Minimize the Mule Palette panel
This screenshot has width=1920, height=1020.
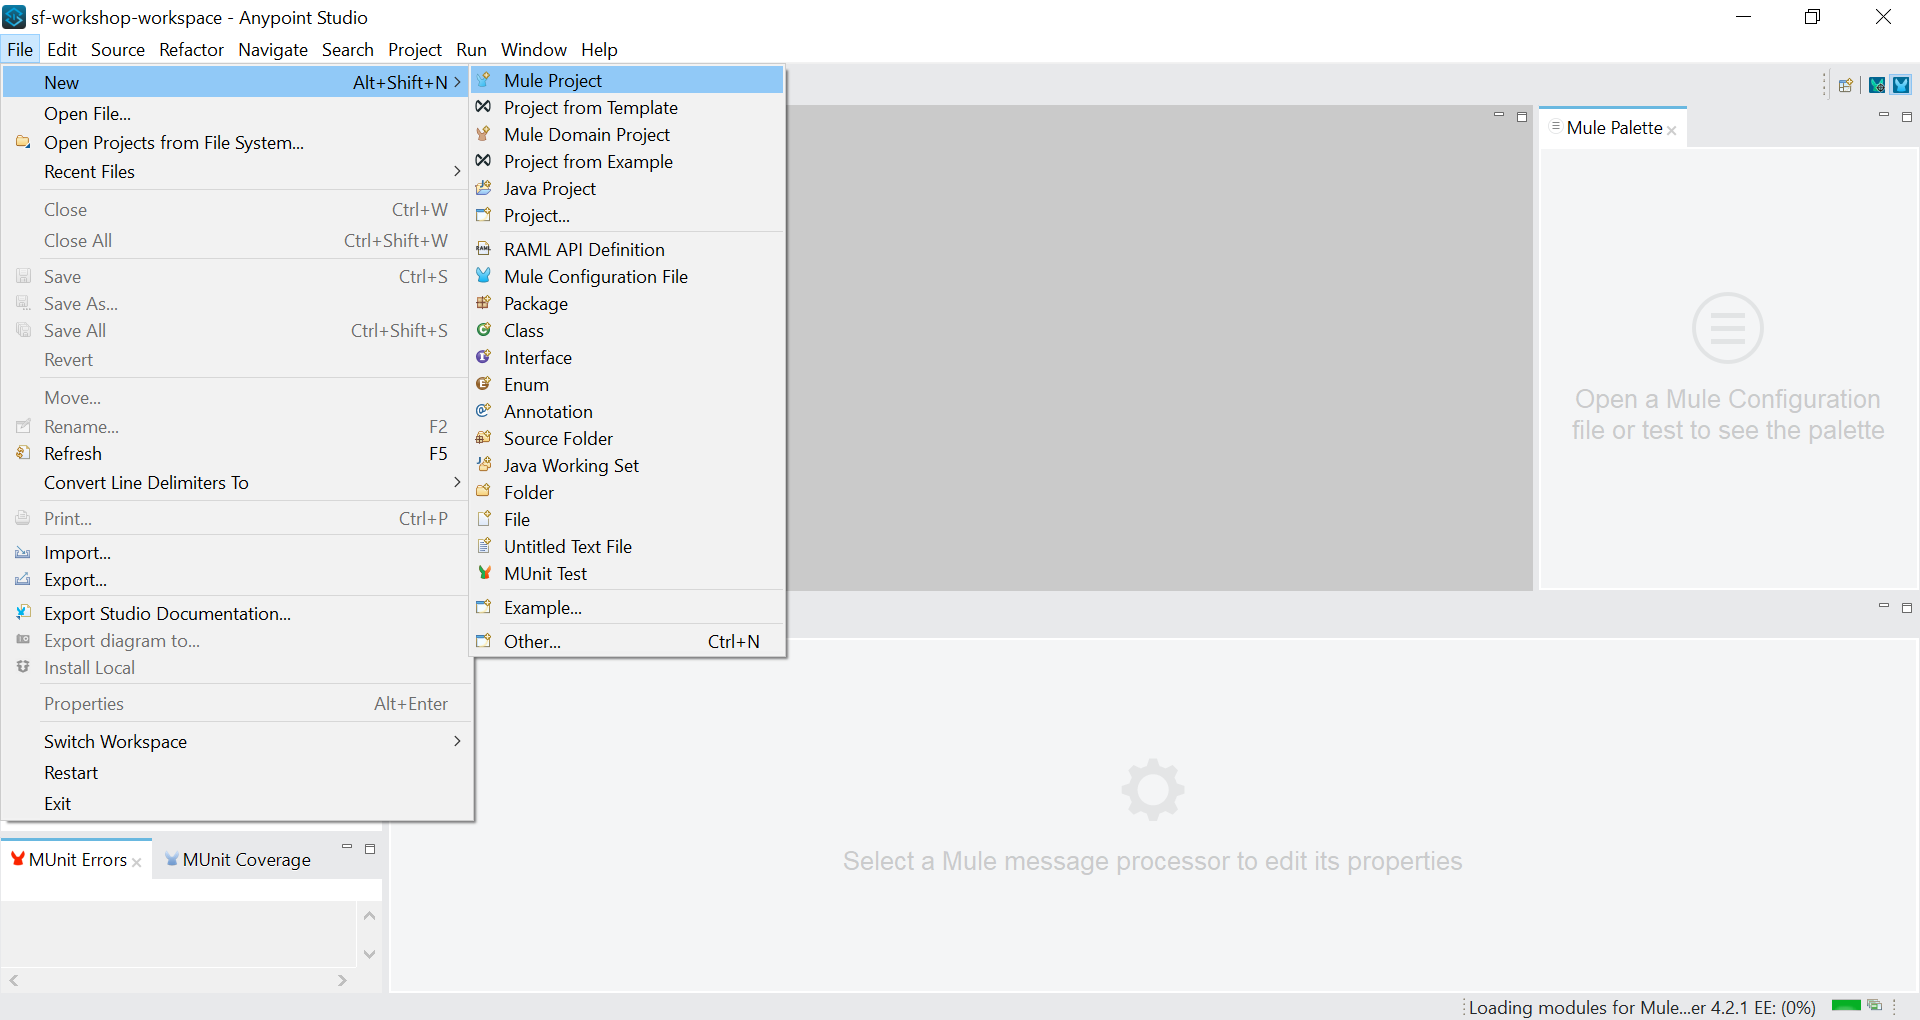1883,116
